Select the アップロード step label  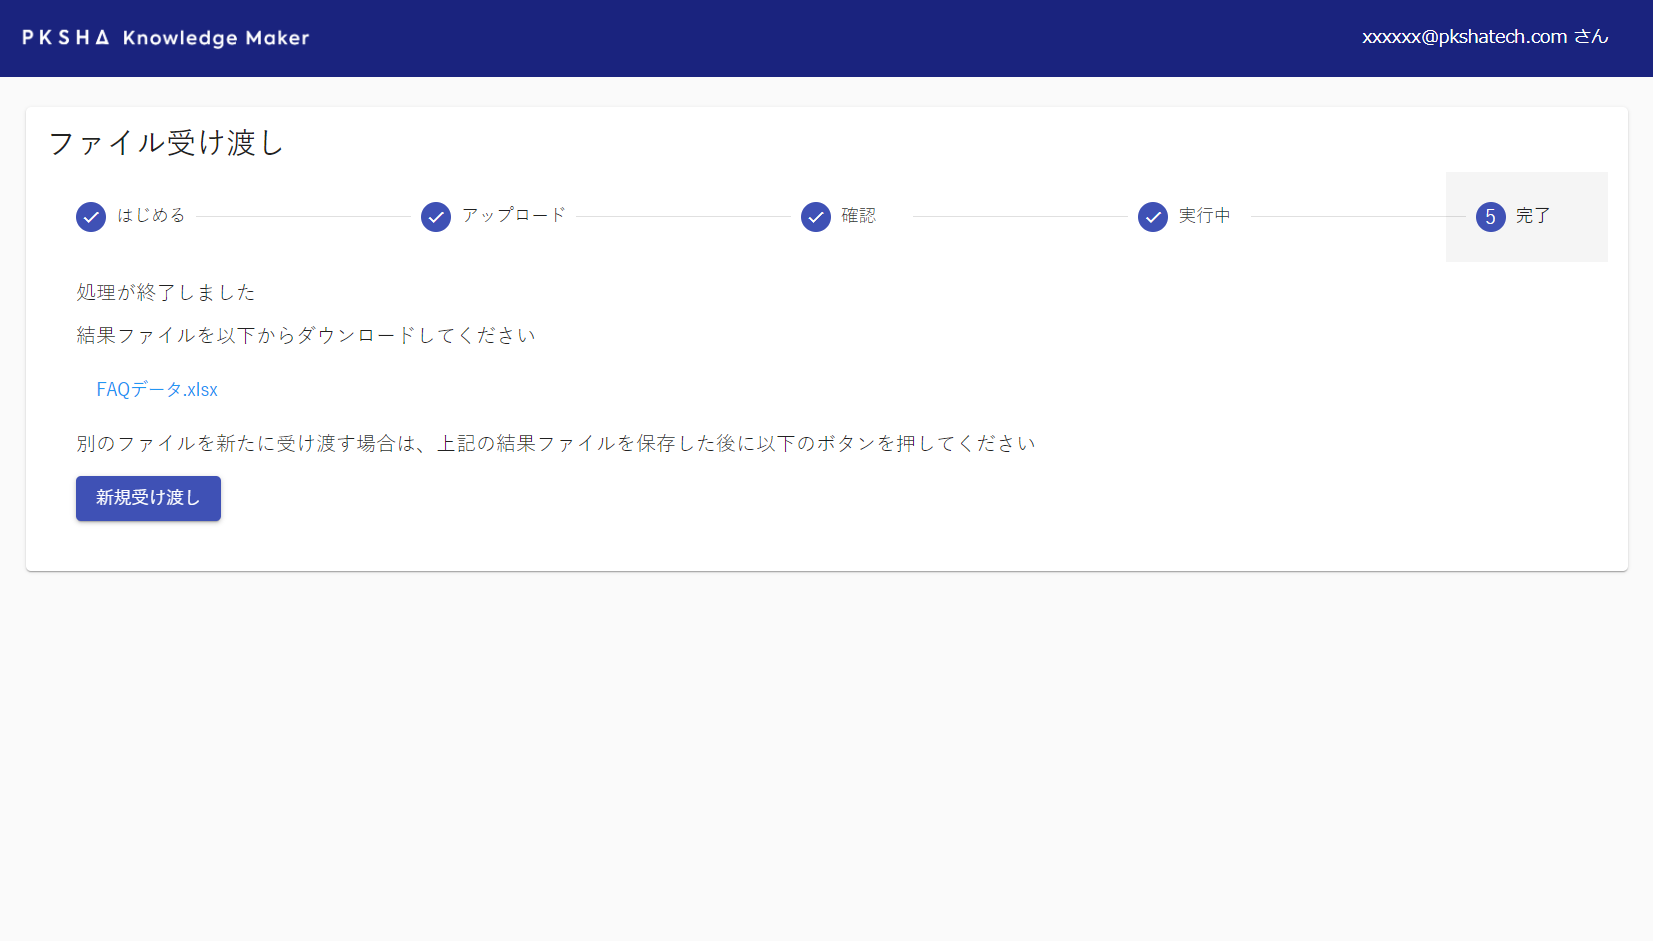click(x=513, y=216)
